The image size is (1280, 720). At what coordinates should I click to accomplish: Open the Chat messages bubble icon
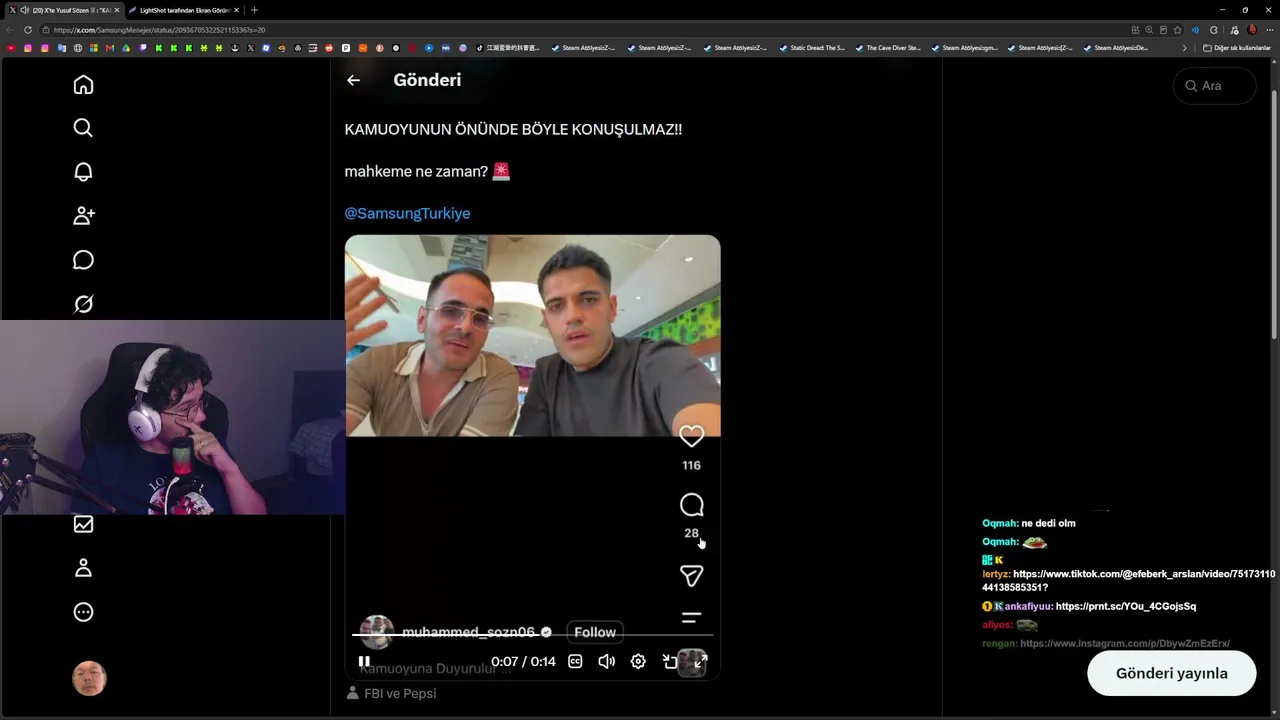click(83, 260)
